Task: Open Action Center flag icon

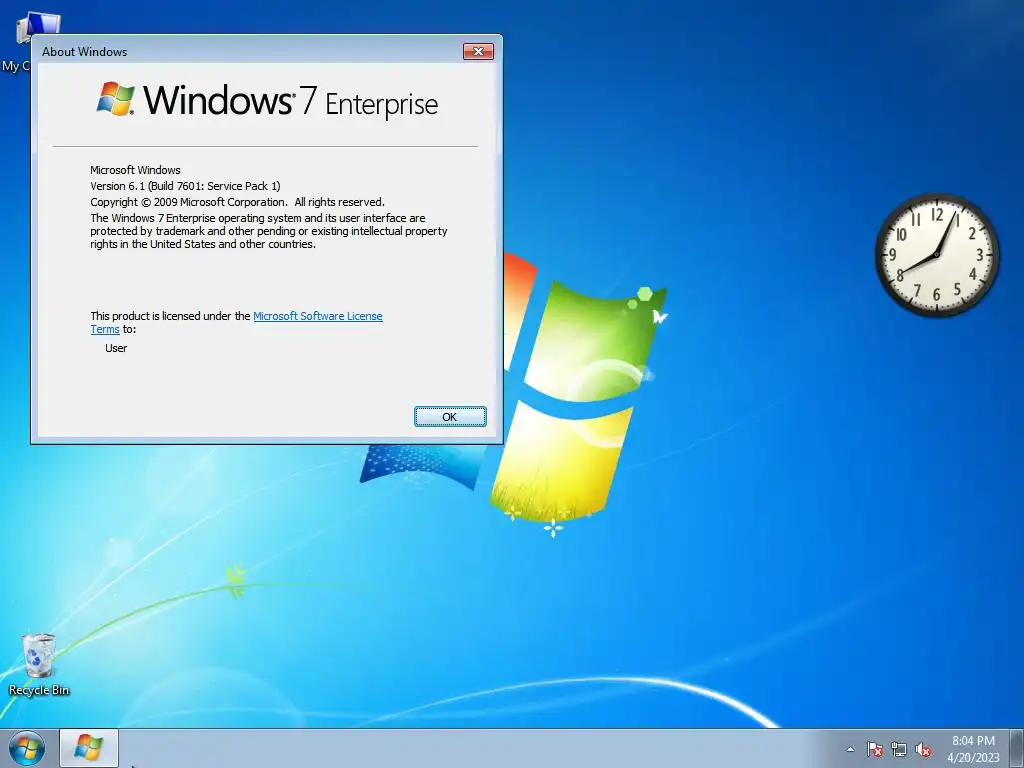Action: tap(874, 749)
